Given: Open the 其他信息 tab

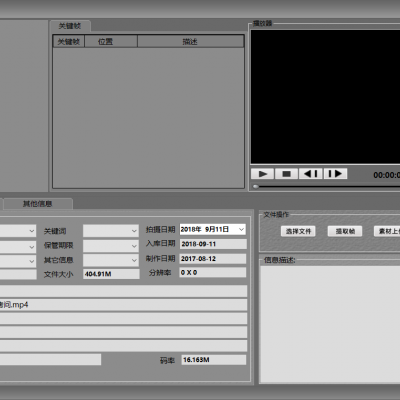Looking at the screenshot, I should click(x=38, y=204).
